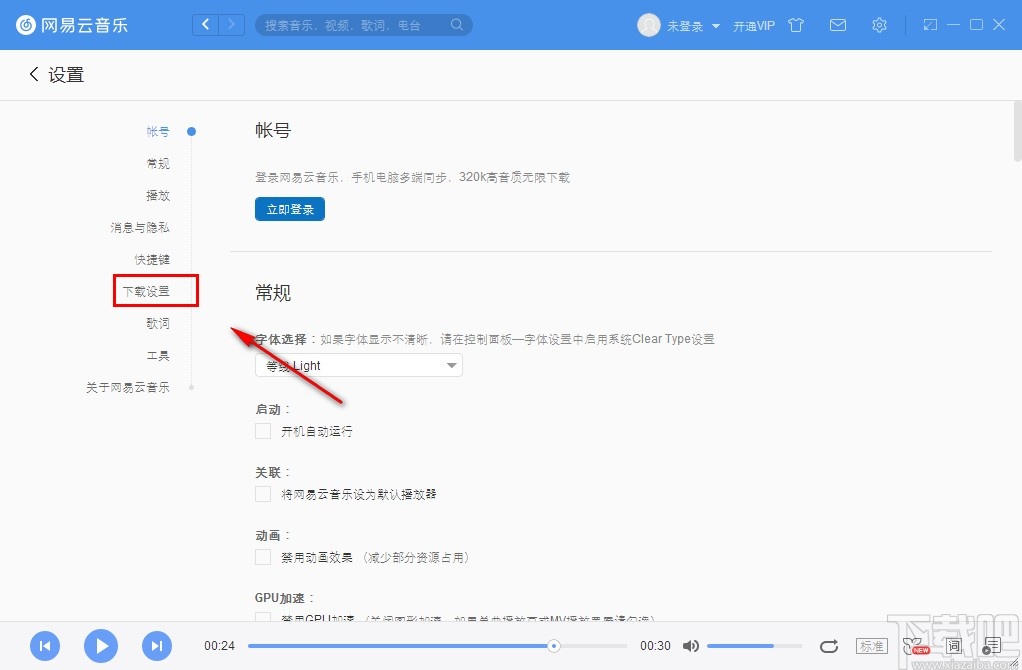Screen dimensions: 1022x670
Task: Open the NEW listen-together icon
Action: [x=915, y=646]
